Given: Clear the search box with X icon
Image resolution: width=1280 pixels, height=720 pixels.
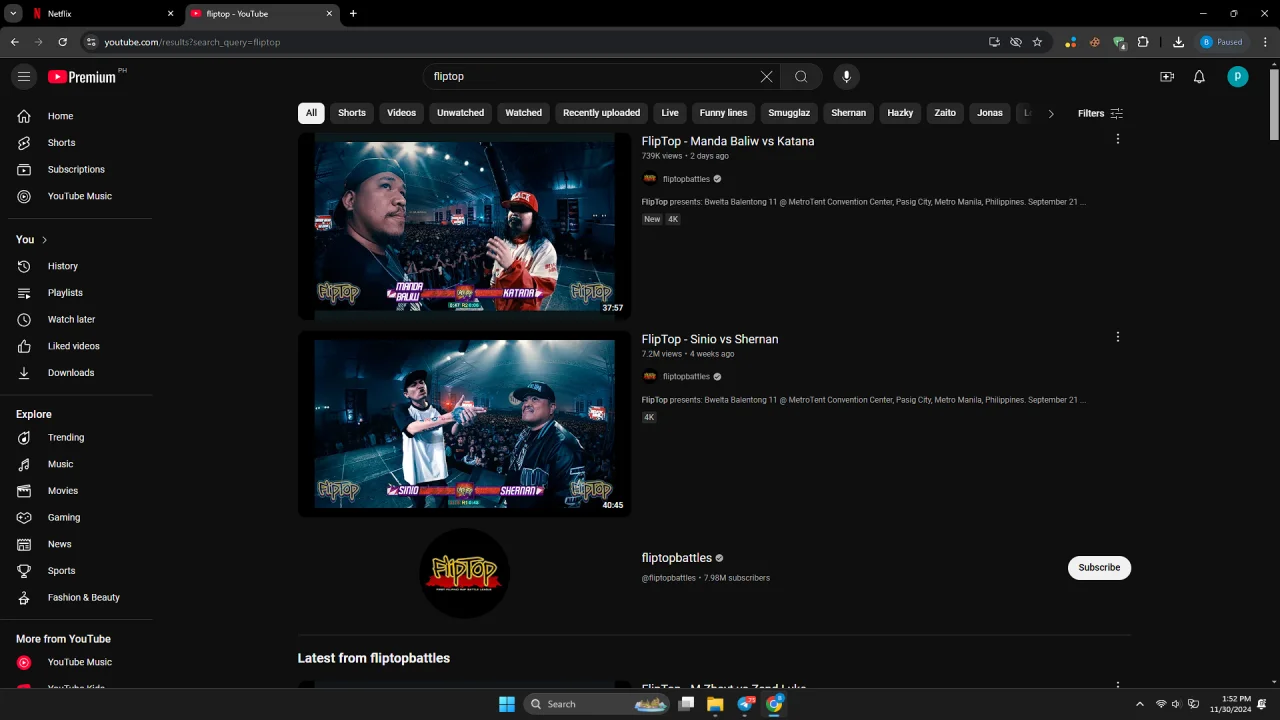Looking at the screenshot, I should point(766,77).
